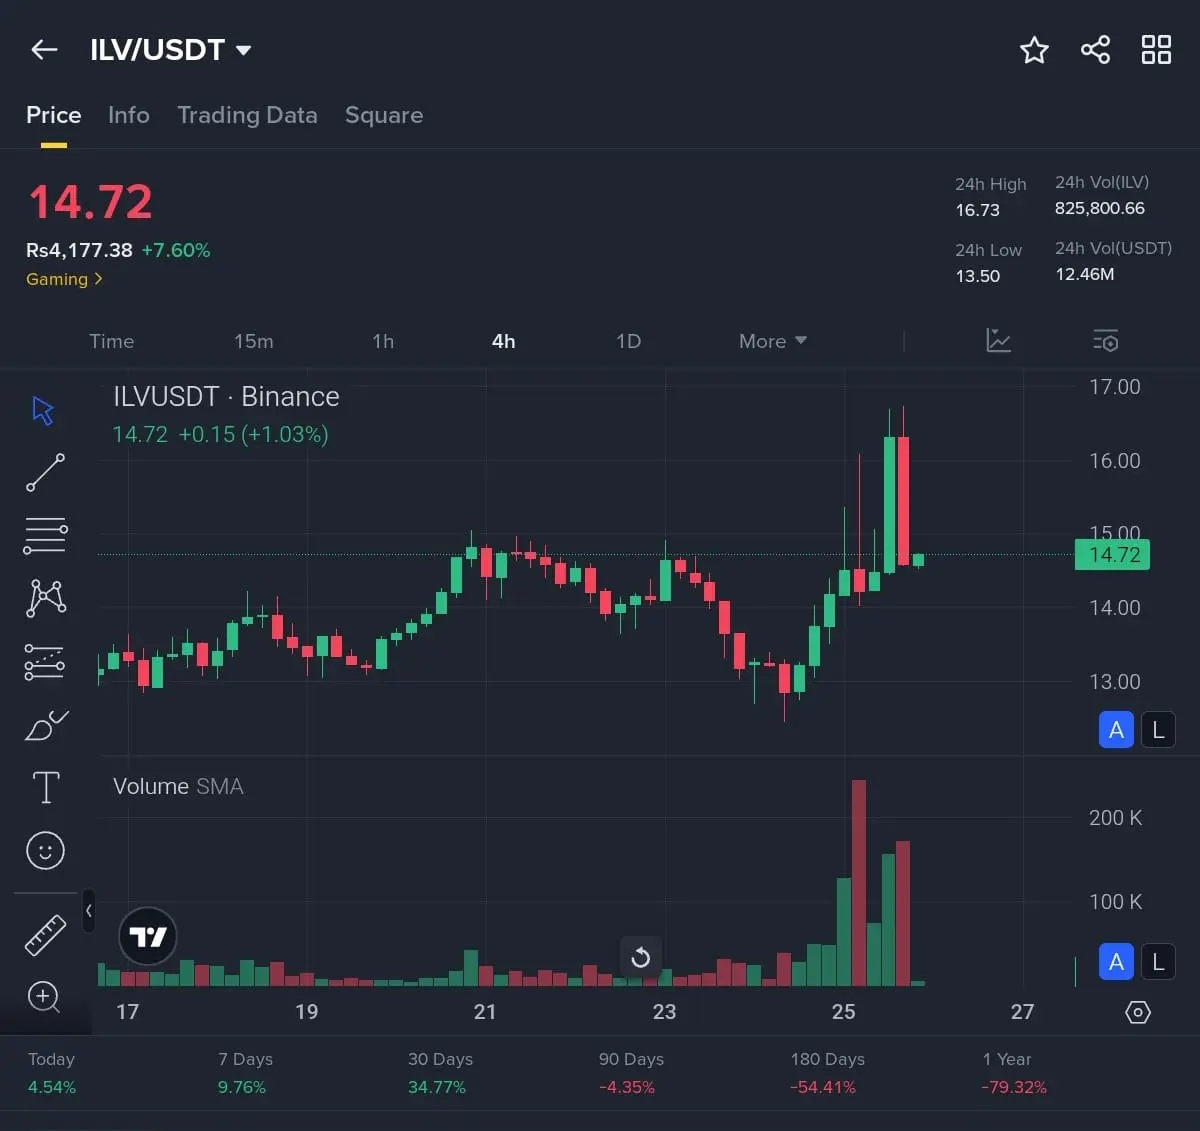Click the 24h Vol(ILV) value 825,800.66
The height and width of the screenshot is (1131, 1200).
1100,208
